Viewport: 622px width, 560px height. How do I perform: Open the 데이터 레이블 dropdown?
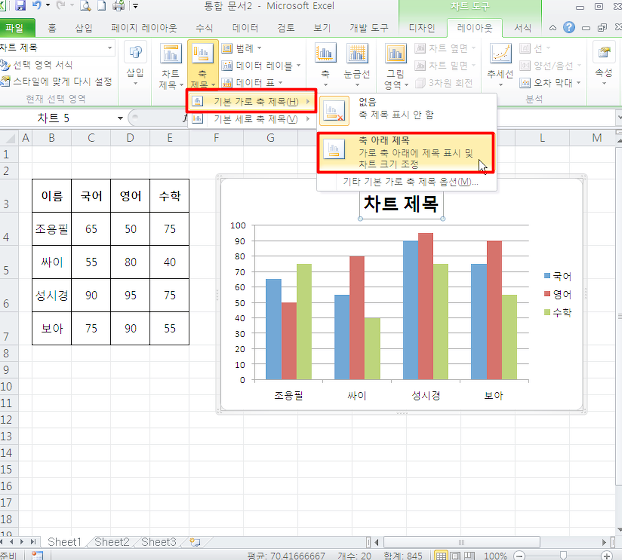point(261,65)
